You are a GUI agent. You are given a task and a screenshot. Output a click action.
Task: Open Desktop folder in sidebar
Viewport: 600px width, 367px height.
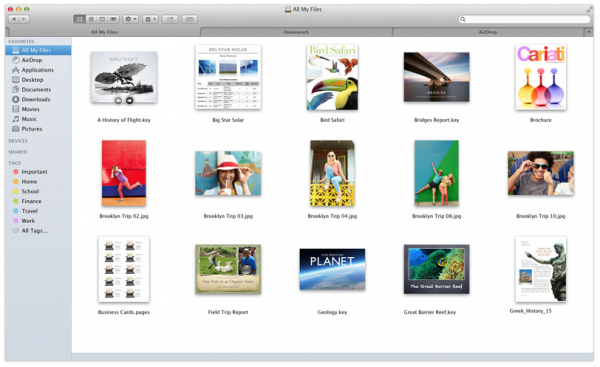pyautogui.click(x=38, y=80)
